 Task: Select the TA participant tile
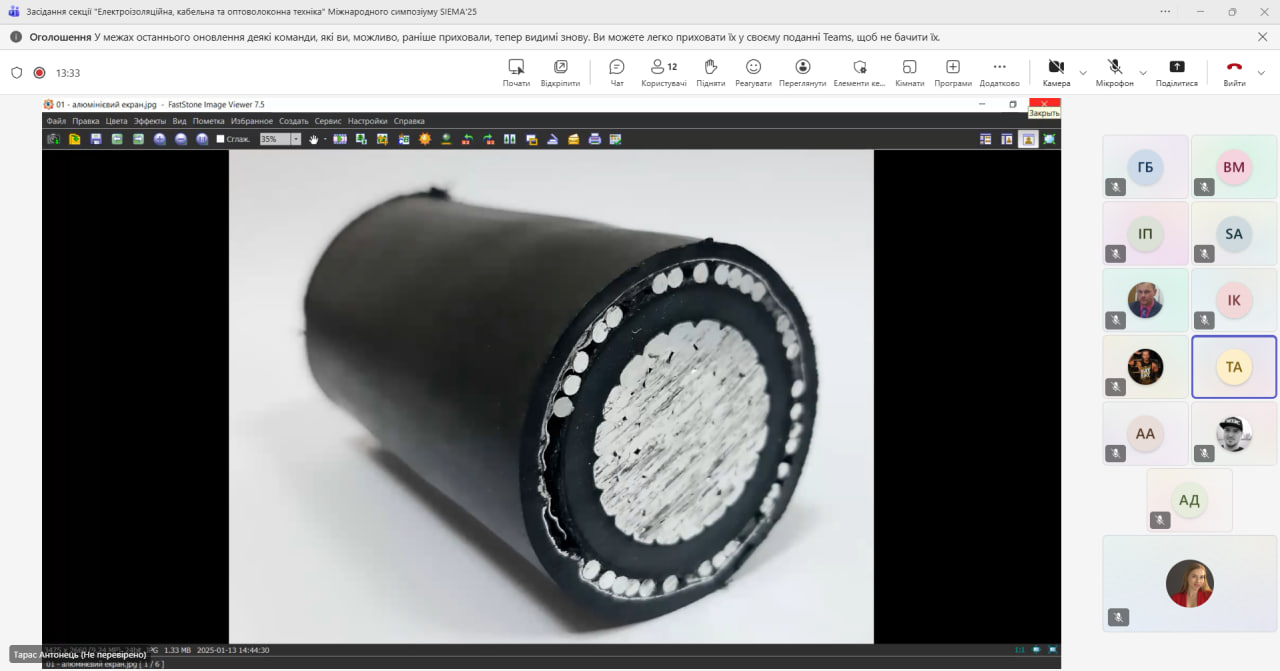coord(1234,367)
